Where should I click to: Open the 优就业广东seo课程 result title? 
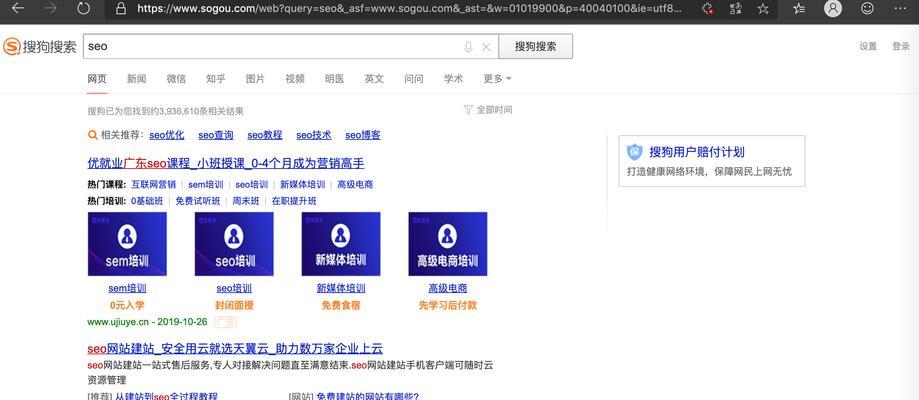tap(226, 163)
